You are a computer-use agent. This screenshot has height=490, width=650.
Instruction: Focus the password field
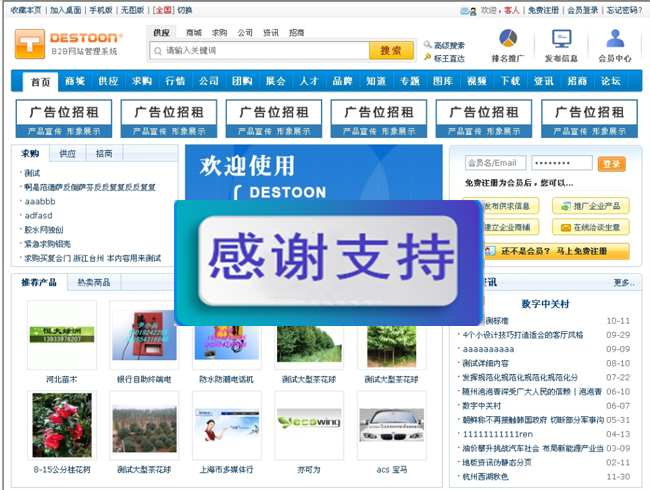[x=562, y=163]
